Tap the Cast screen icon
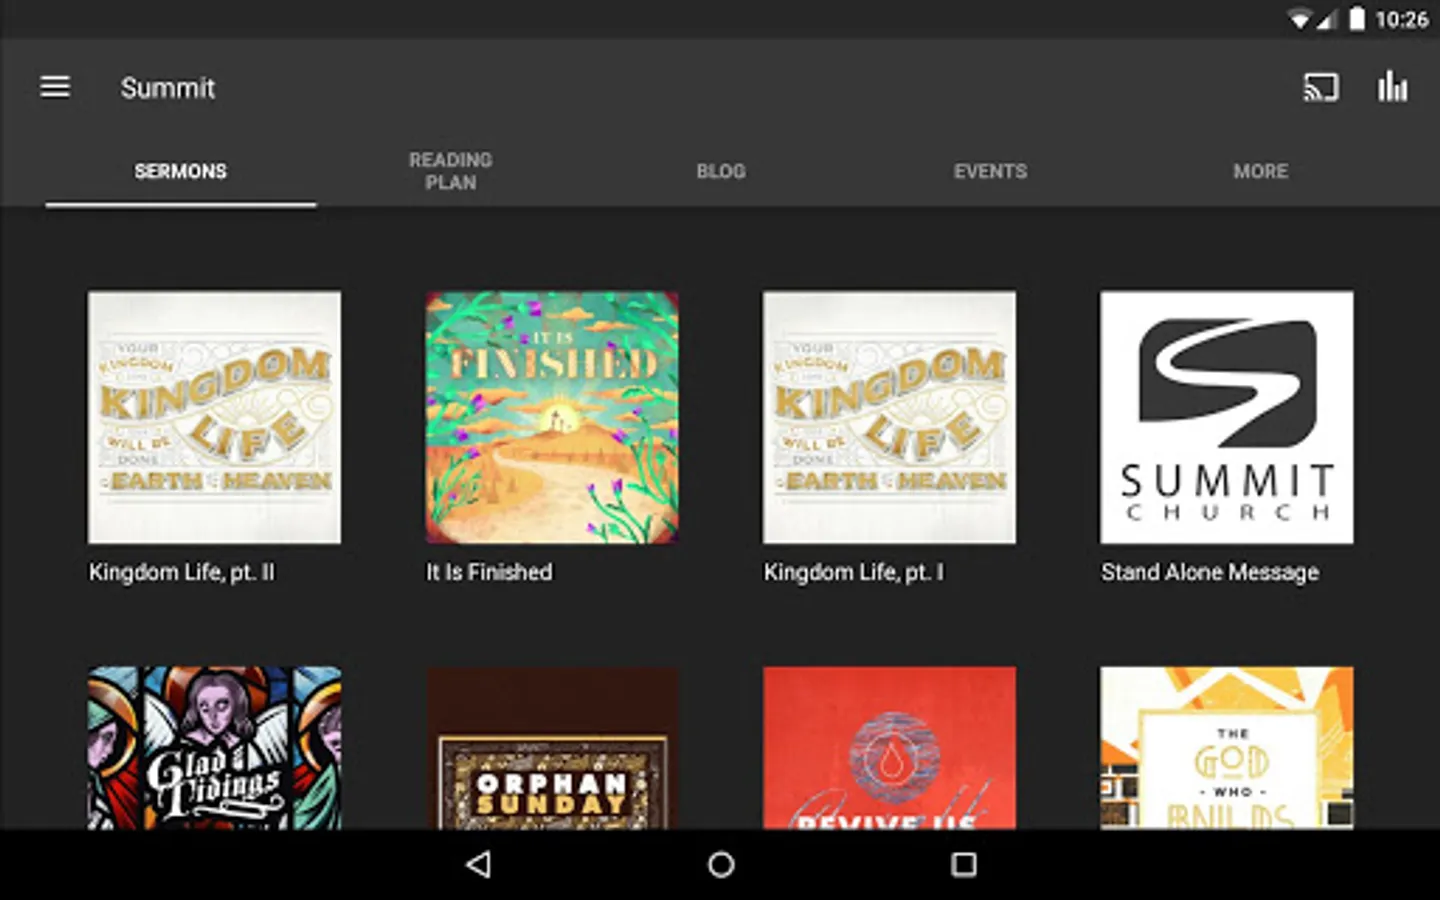 click(x=1320, y=88)
